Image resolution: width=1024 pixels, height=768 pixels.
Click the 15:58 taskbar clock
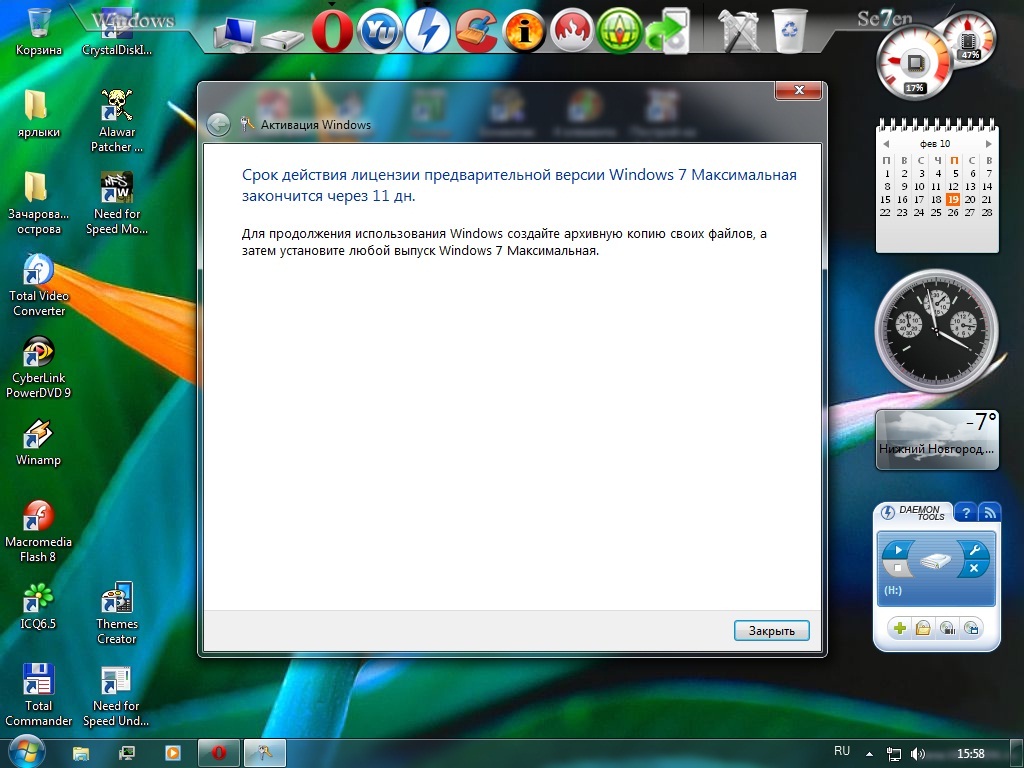(970, 754)
